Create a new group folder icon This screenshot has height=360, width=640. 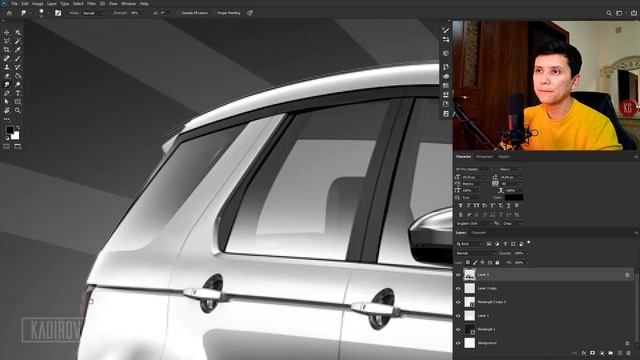coord(611,353)
